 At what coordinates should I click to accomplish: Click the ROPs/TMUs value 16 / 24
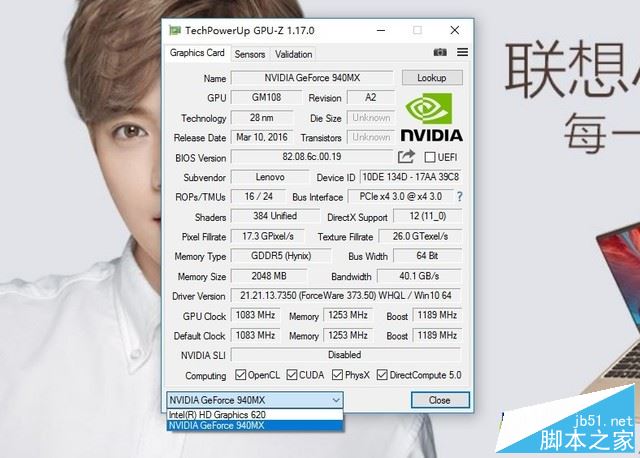click(259, 196)
